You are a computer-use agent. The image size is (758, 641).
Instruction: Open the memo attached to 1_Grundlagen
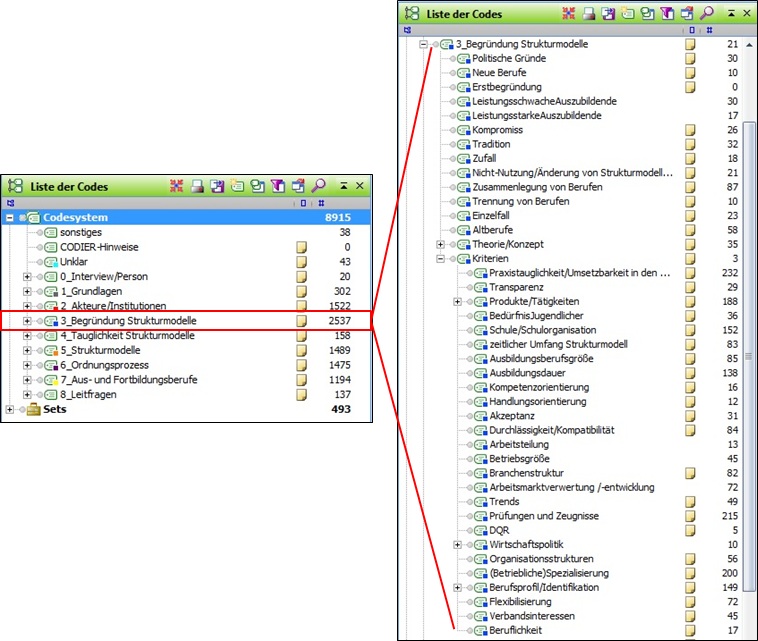pos(301,290)
